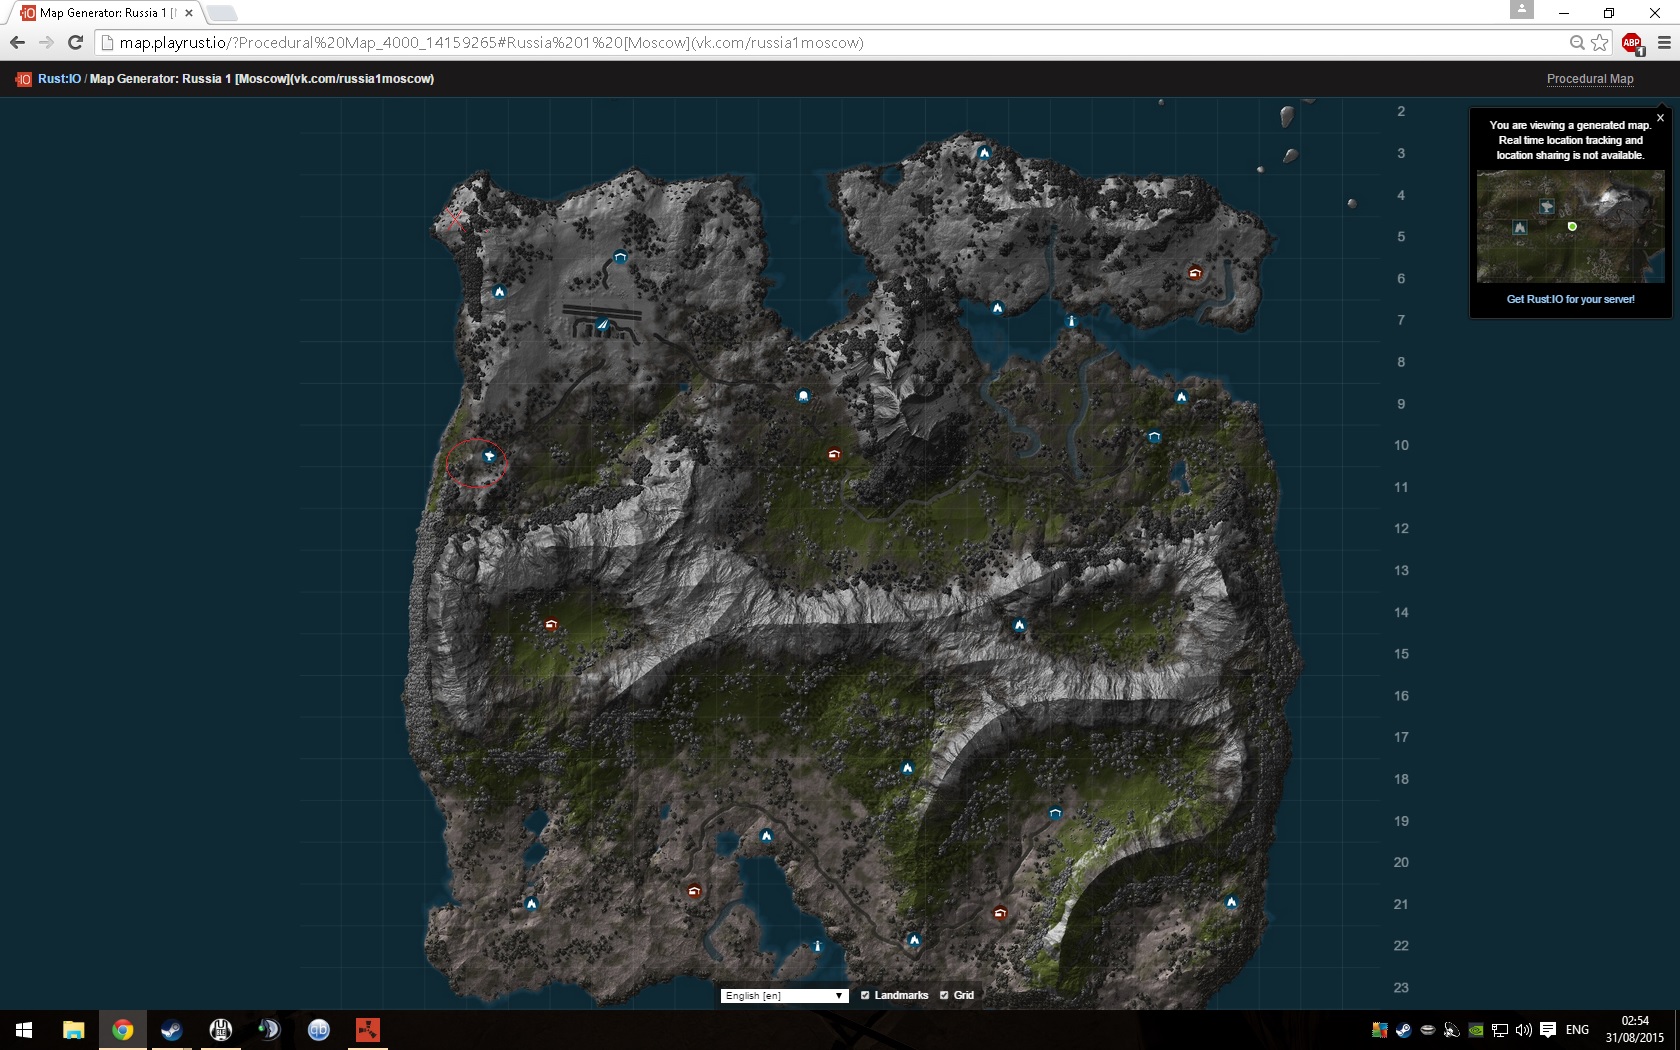Click the cave icon at the southern road bend, row 22
Screen dimensions: 1680x1050
tap(913, 940)
